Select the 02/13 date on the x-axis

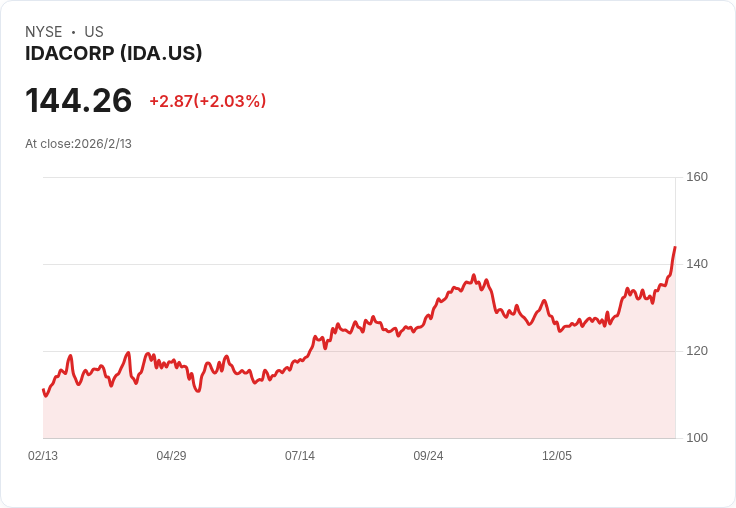[x=43, y=456]
